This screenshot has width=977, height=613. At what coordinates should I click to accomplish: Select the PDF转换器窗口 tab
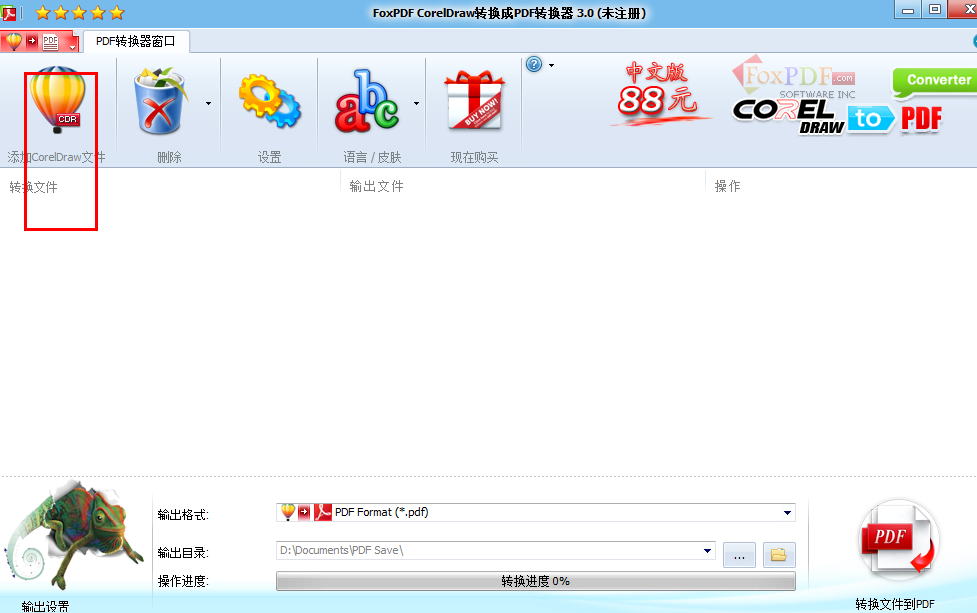135,41
